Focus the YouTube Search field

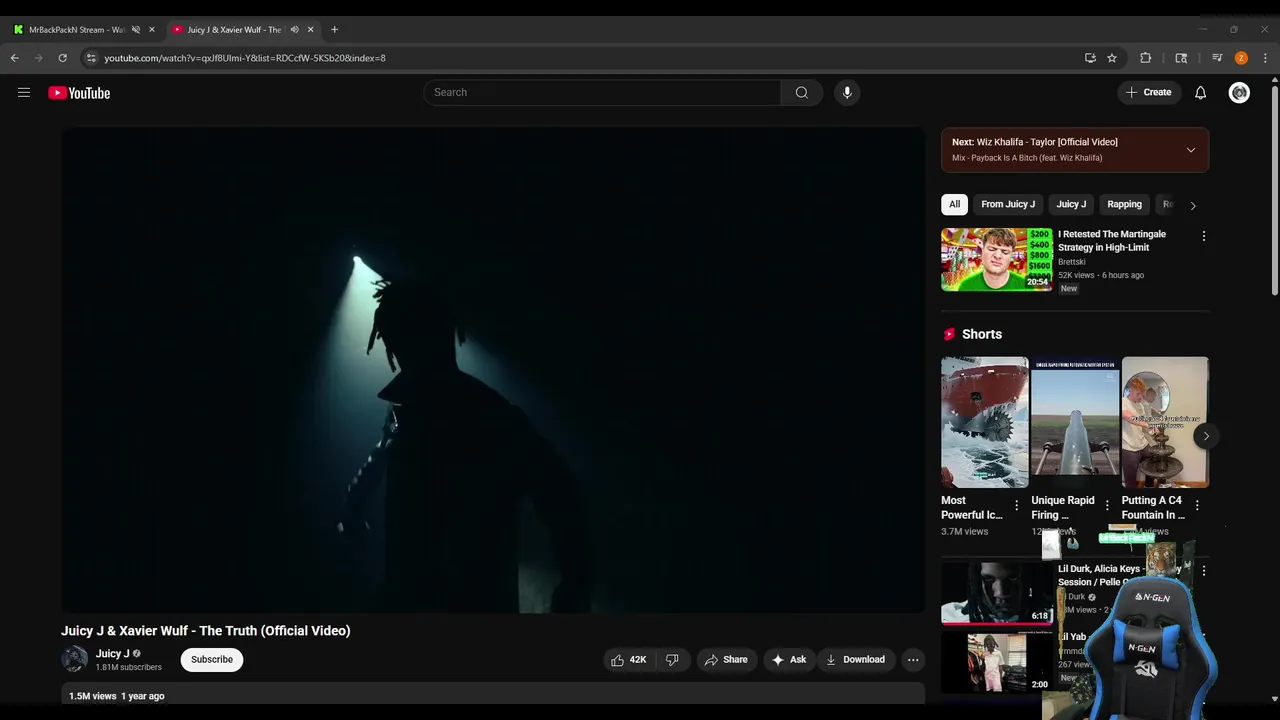coord(602,92)
